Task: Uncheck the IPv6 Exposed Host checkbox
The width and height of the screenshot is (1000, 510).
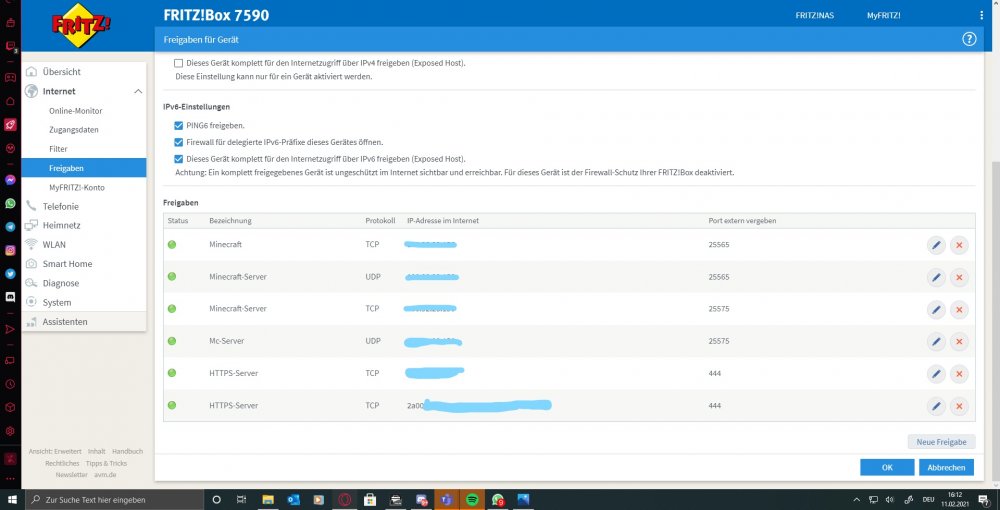Action: [x=179, y=159]
